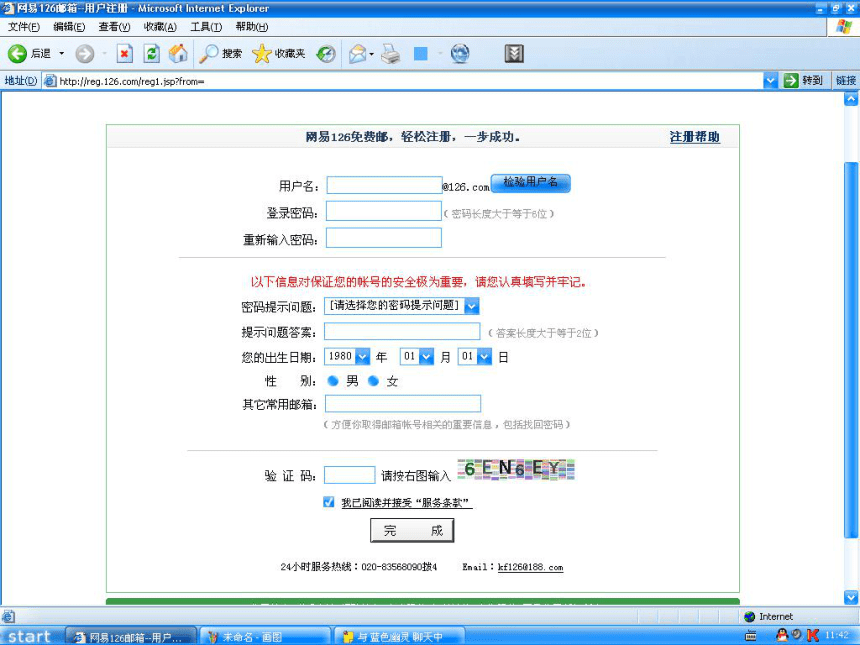The width and height of the screenshot is (860, 645).
Task: Click the vertical scrollbar thumb
Action: [x=851, y=349]
